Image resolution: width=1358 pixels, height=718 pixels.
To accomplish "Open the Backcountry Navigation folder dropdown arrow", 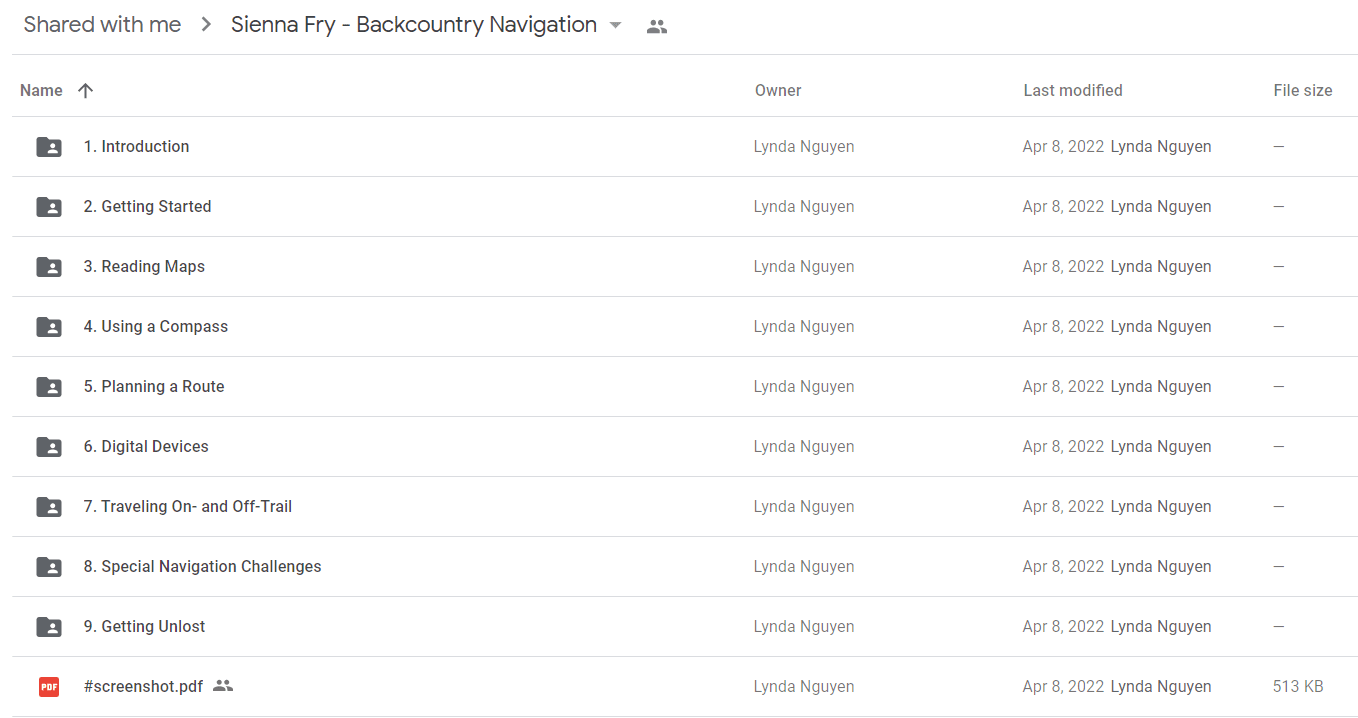I will (x=616, y=25).
